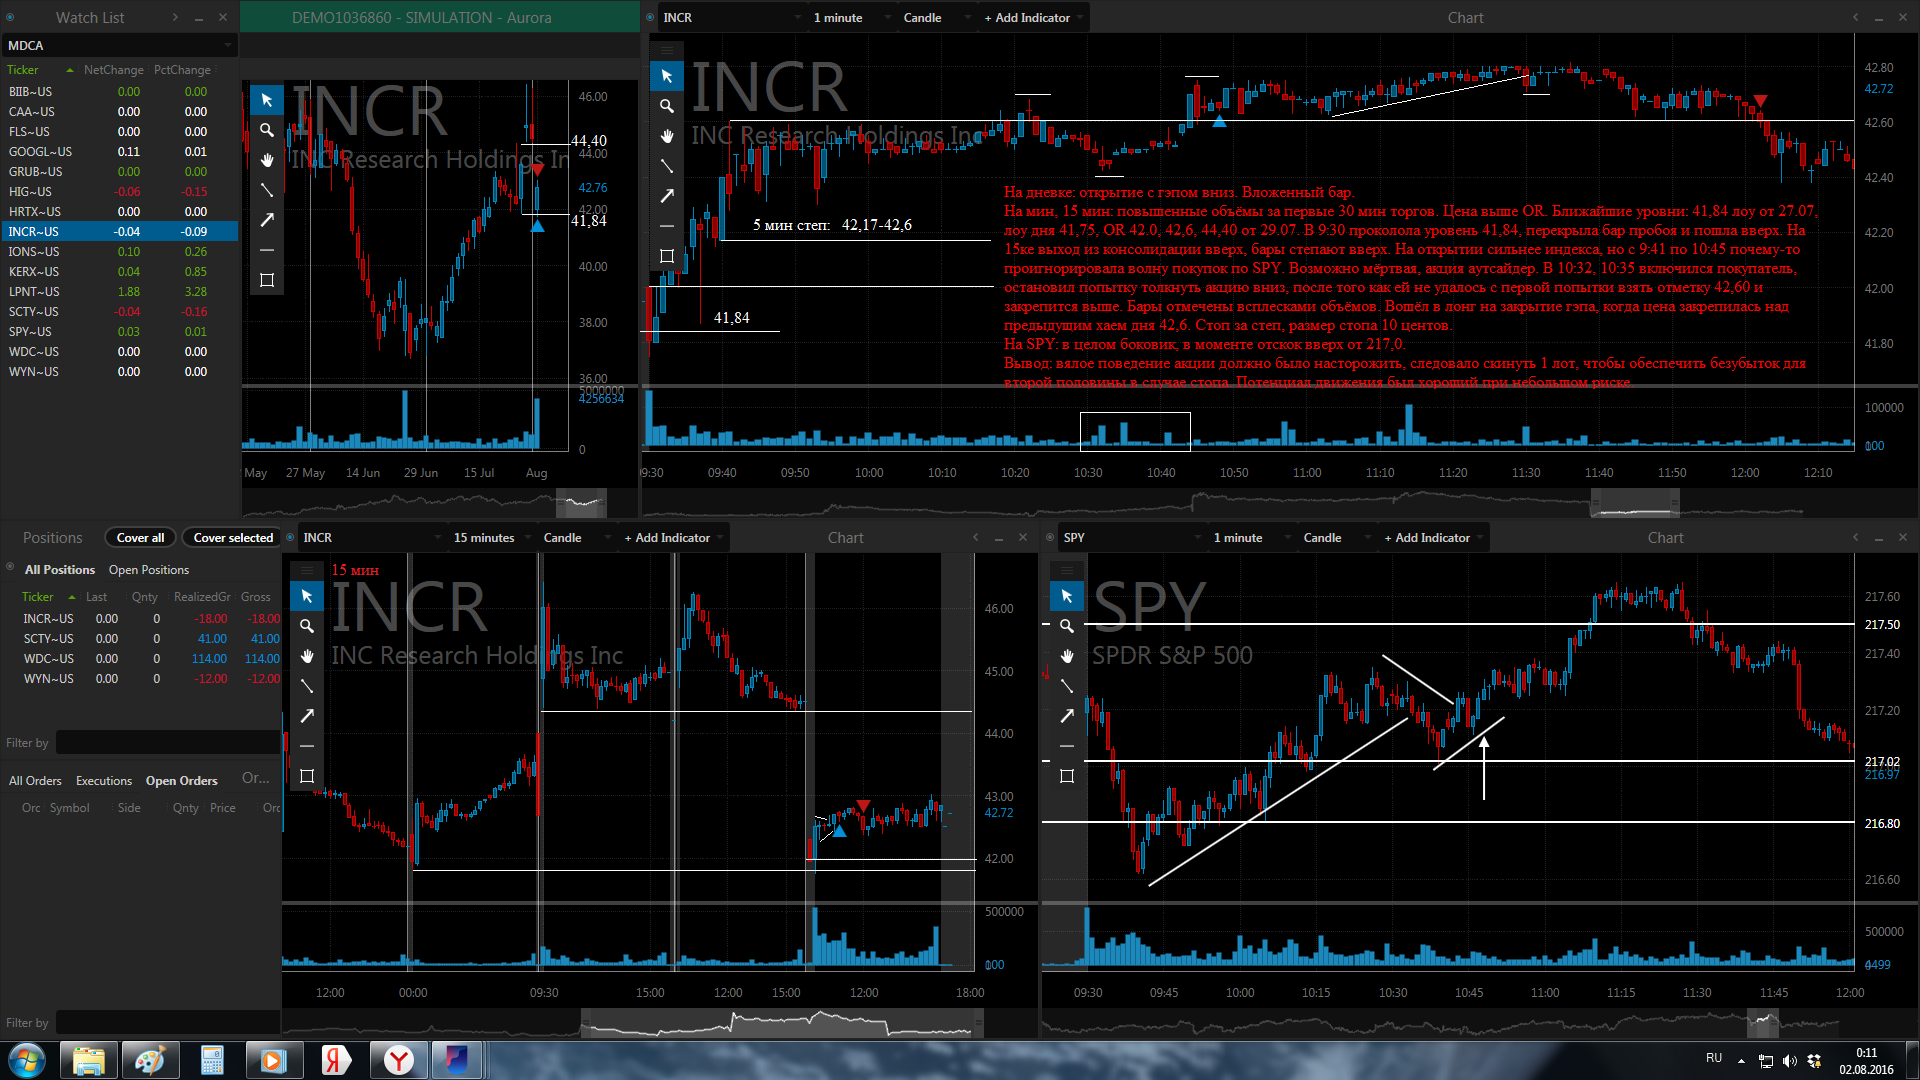Select horizontal line tool in INCR 1 minute chart
The image size is (1920, 1080).
667,226
